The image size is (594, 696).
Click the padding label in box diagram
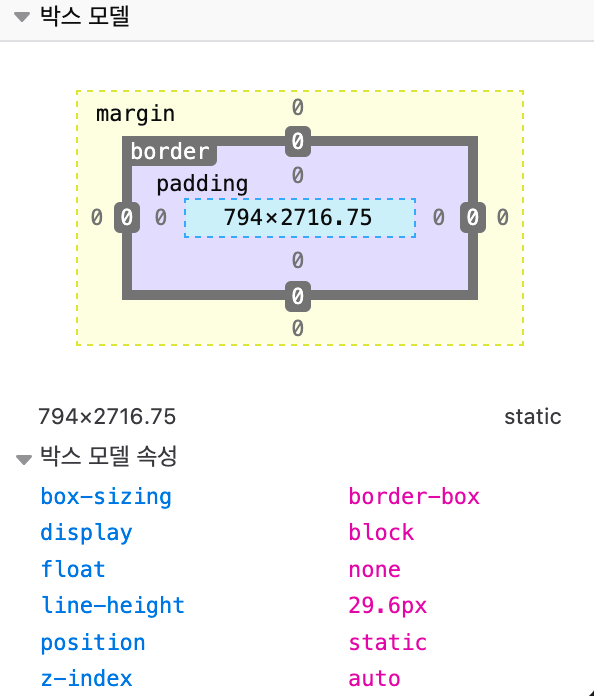pos(202,184)
